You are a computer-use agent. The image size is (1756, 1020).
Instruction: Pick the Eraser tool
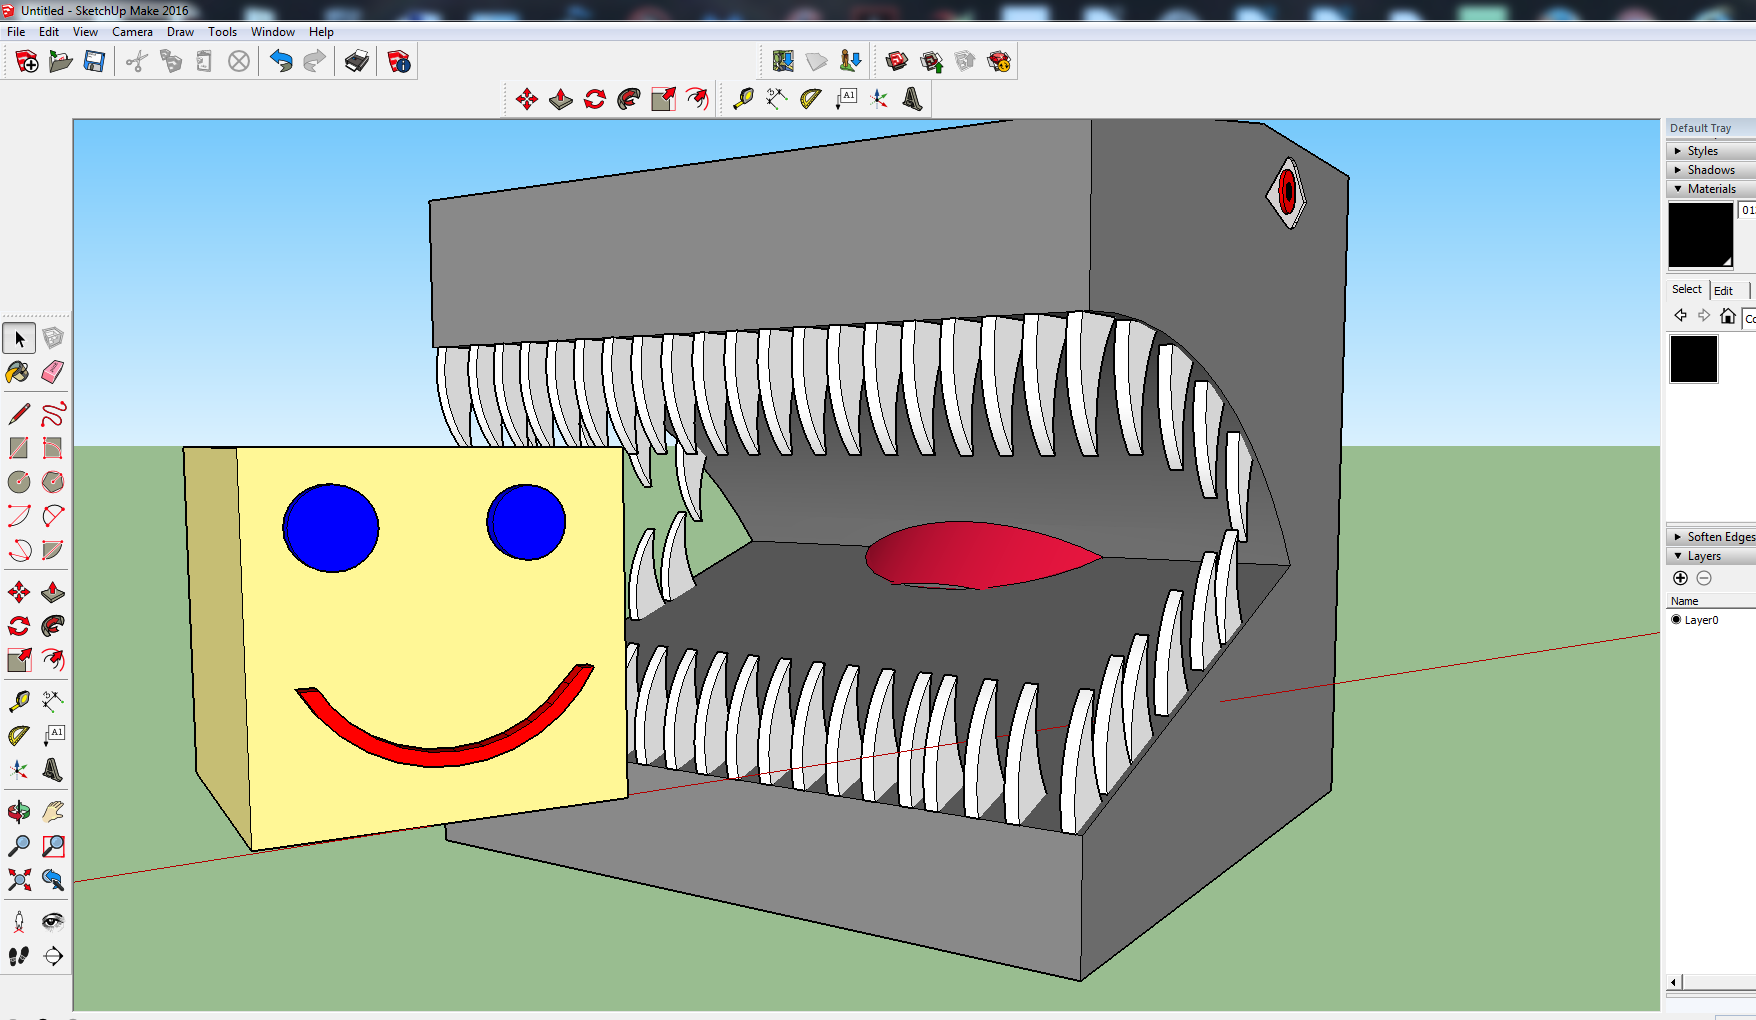point(53,372)
